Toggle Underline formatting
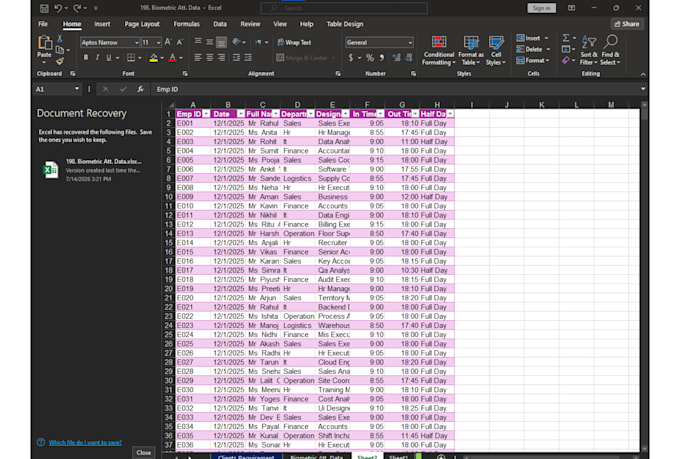Viewport: 680px width, 459px height. pos(109,57)
